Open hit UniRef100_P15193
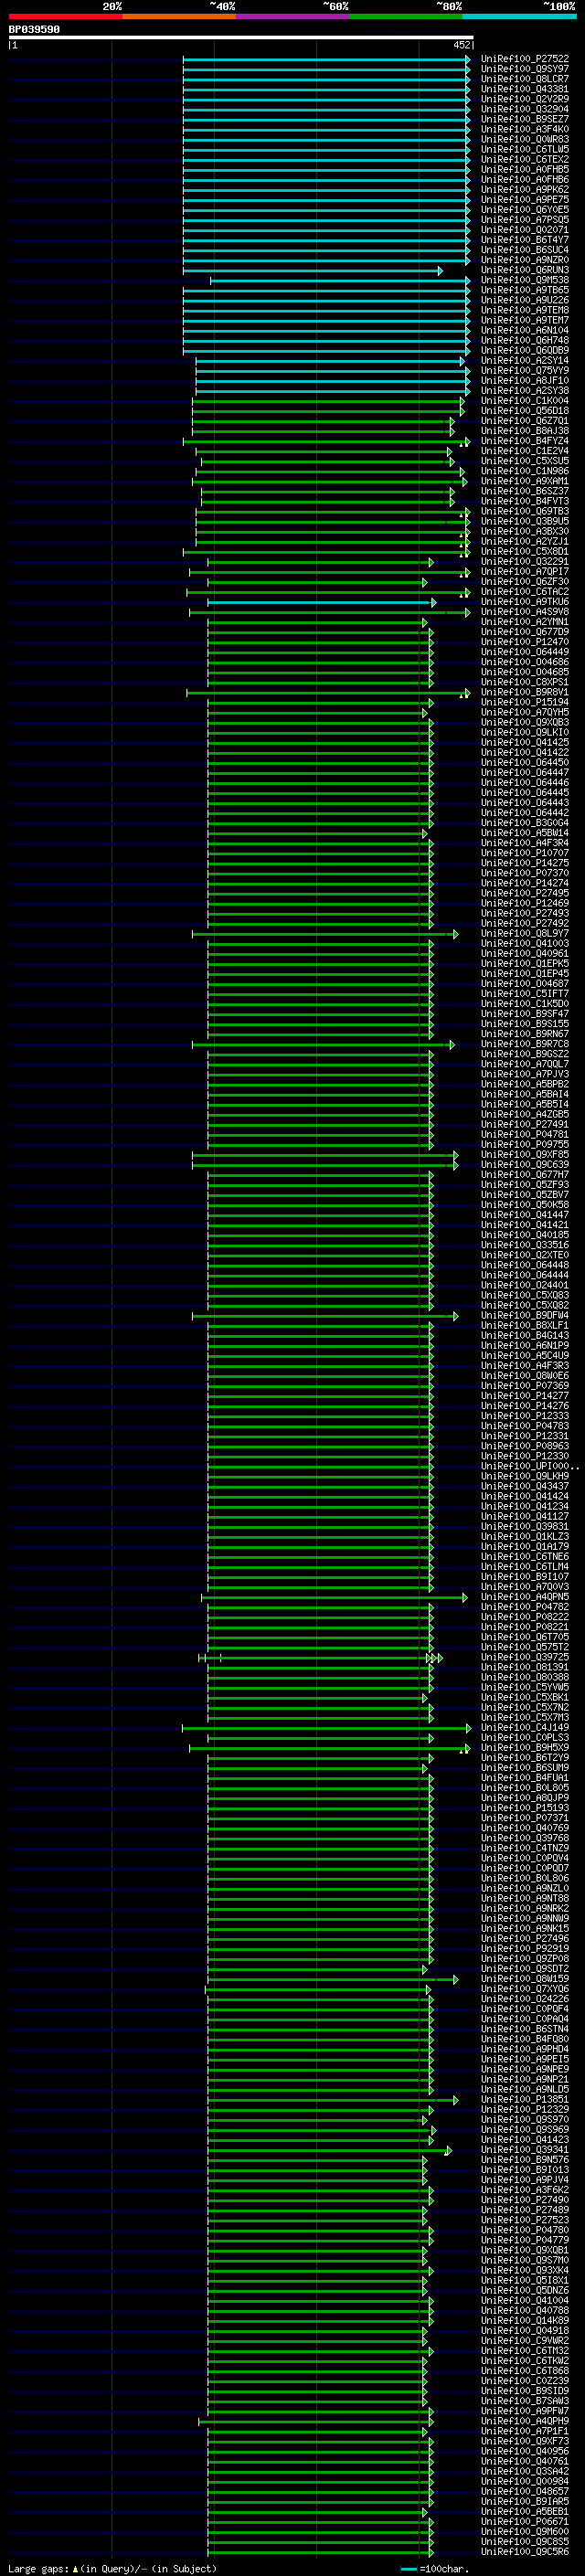The image size is (585, 2576). [x=524, y=1808]
